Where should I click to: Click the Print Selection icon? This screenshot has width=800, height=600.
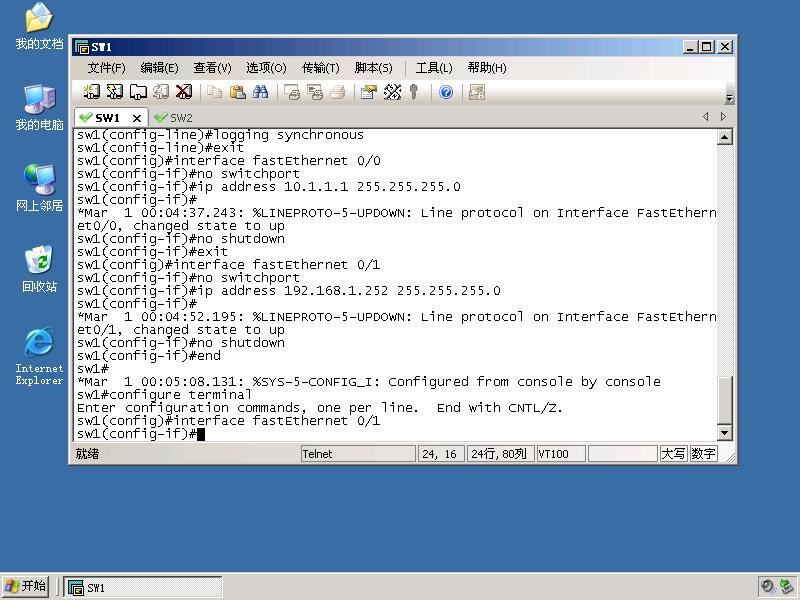coord(315,92)
